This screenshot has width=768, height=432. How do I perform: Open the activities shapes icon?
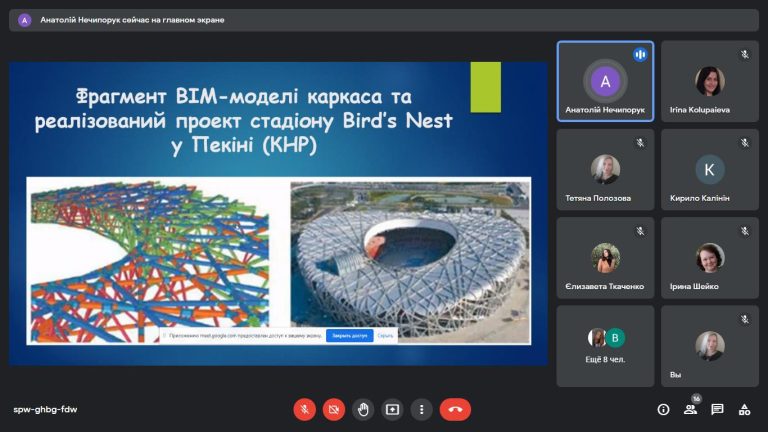744,409
